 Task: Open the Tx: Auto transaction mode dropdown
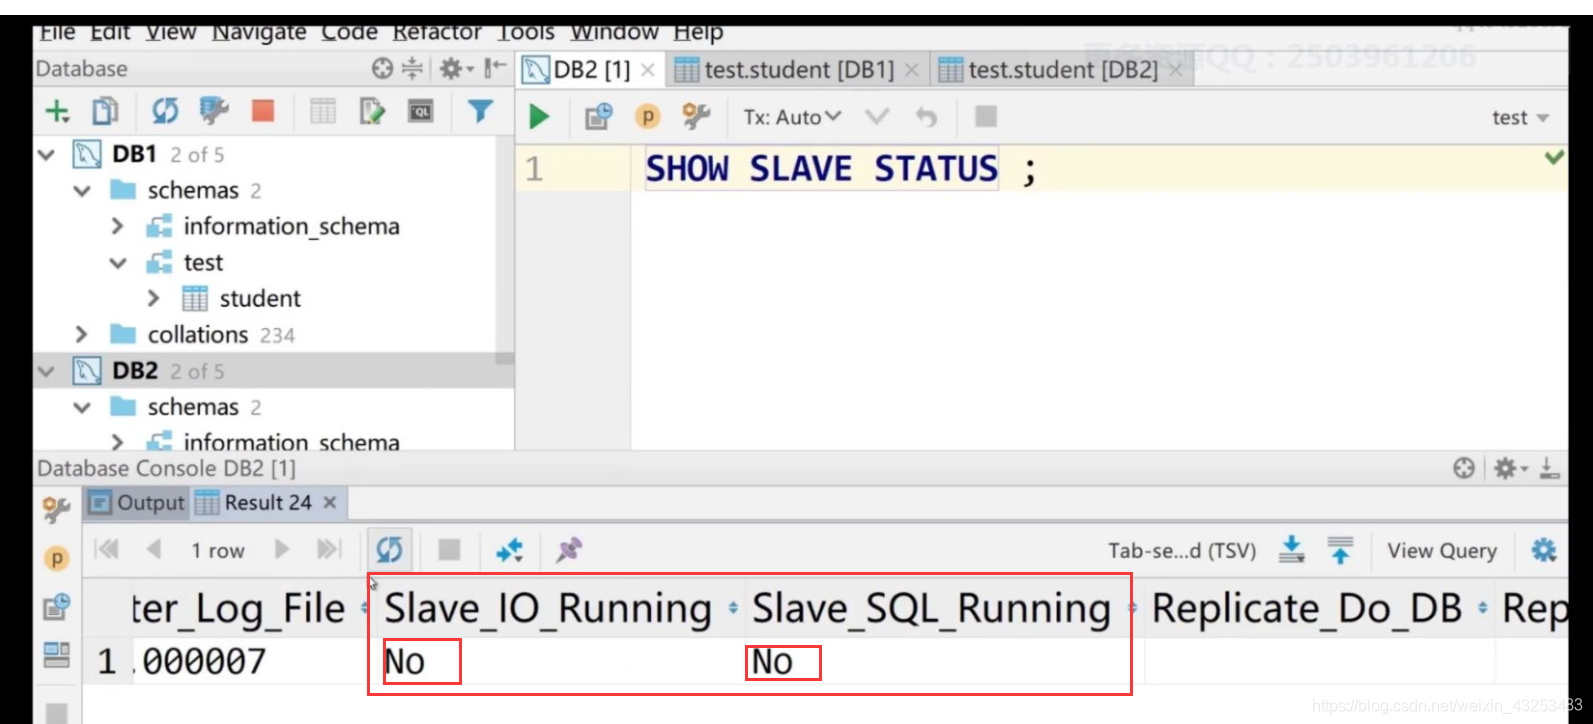pos(792,117)
